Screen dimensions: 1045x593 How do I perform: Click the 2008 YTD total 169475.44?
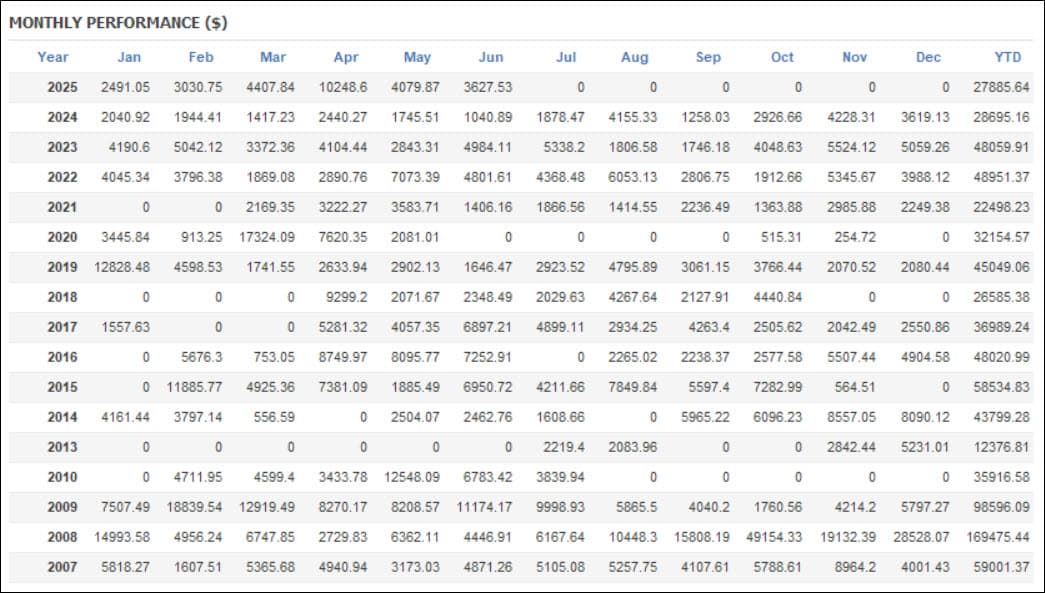(x=998, y=537)
